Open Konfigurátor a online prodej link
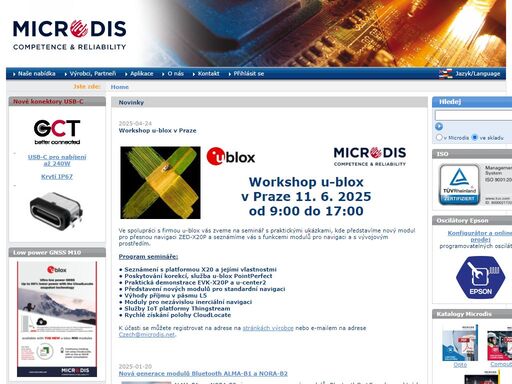Image resolution: width=512 pixels, height=384 pixels. (x=480, y=236)
